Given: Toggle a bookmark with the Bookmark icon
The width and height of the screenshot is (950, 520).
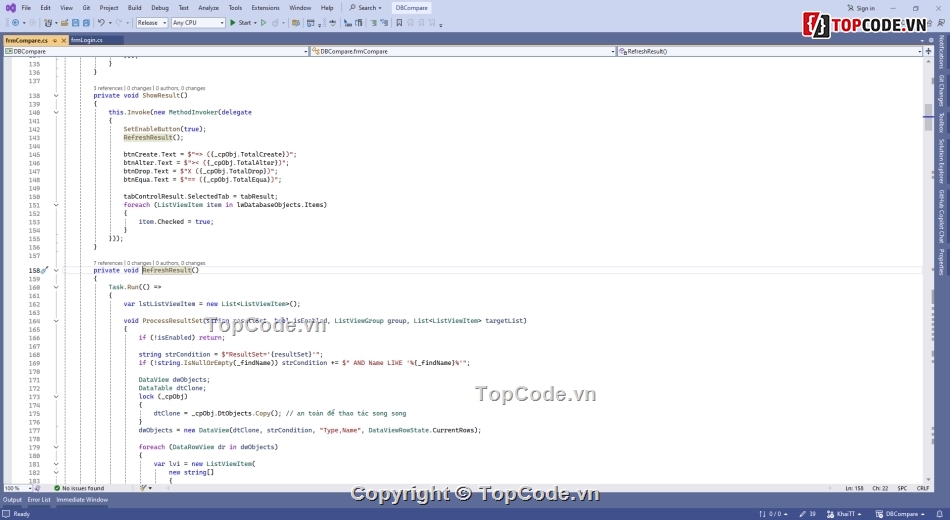Looking at the screenshot, I should pyautogui.click(x=399, y=22).
